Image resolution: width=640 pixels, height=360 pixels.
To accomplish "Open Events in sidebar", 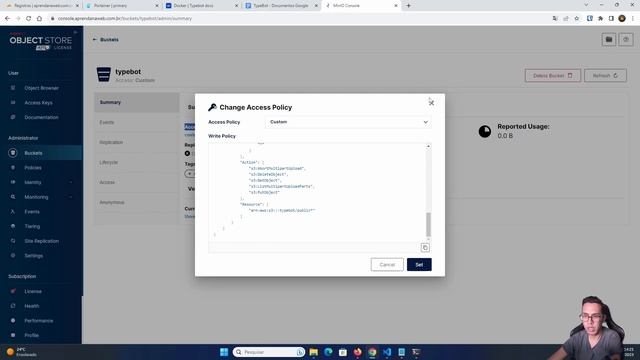I will point(32,212).
